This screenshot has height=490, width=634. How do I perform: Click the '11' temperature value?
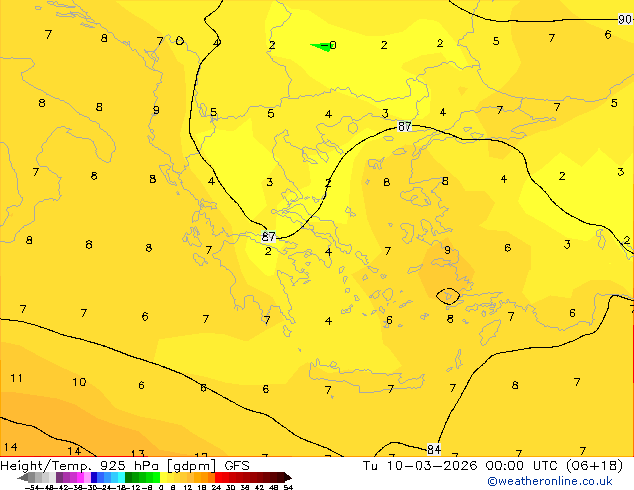(16, 378)
